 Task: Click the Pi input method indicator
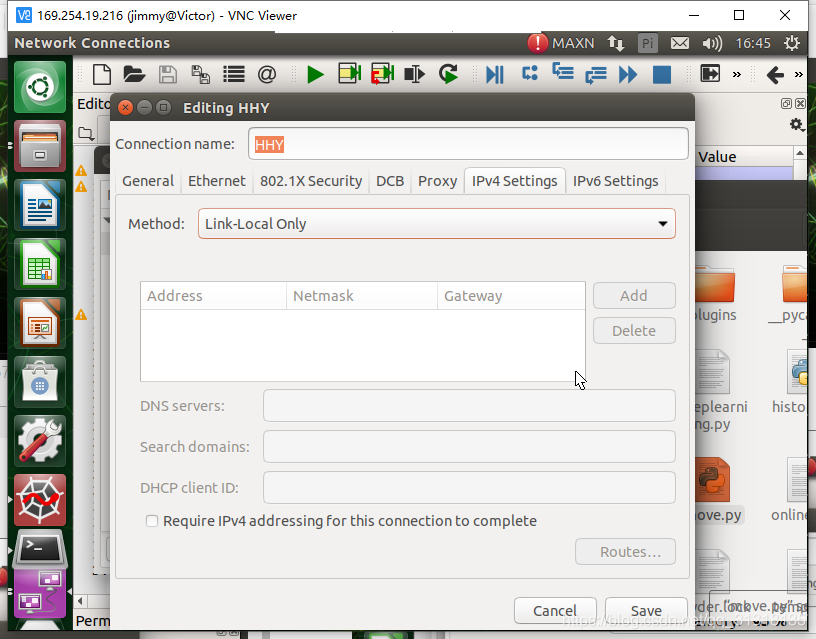tap(647, 43)
